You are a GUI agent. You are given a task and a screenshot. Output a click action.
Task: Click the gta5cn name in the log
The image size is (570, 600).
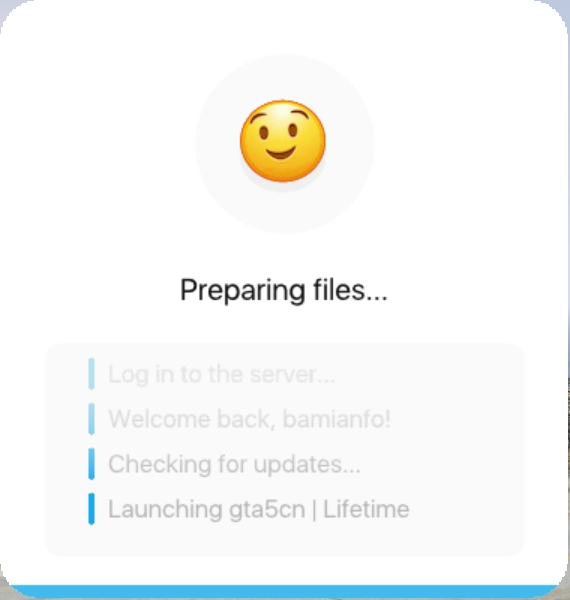(x=267, y=510)
